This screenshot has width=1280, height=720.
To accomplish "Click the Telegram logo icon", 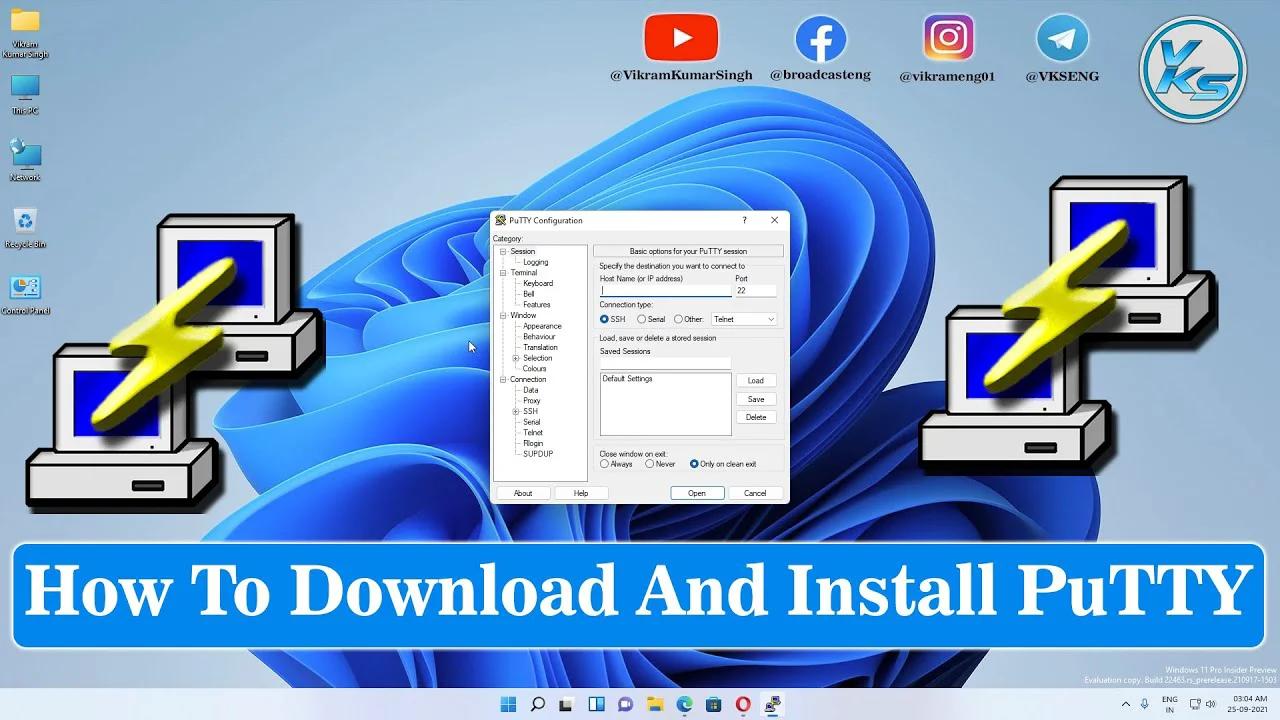I will [x=1062, y=40].
